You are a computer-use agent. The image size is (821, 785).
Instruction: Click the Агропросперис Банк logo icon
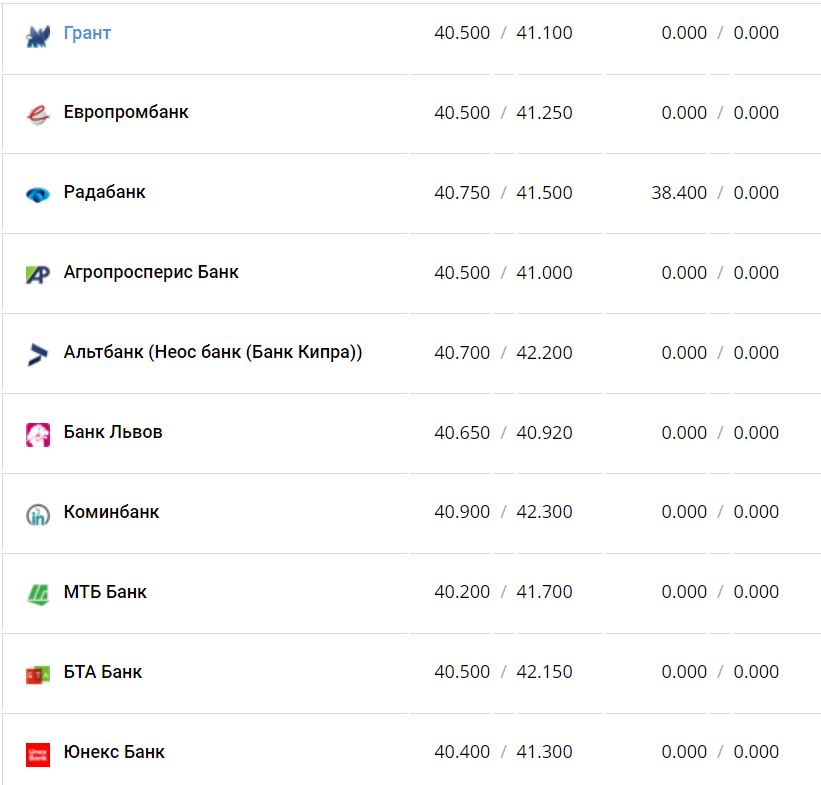pos(38,274)
